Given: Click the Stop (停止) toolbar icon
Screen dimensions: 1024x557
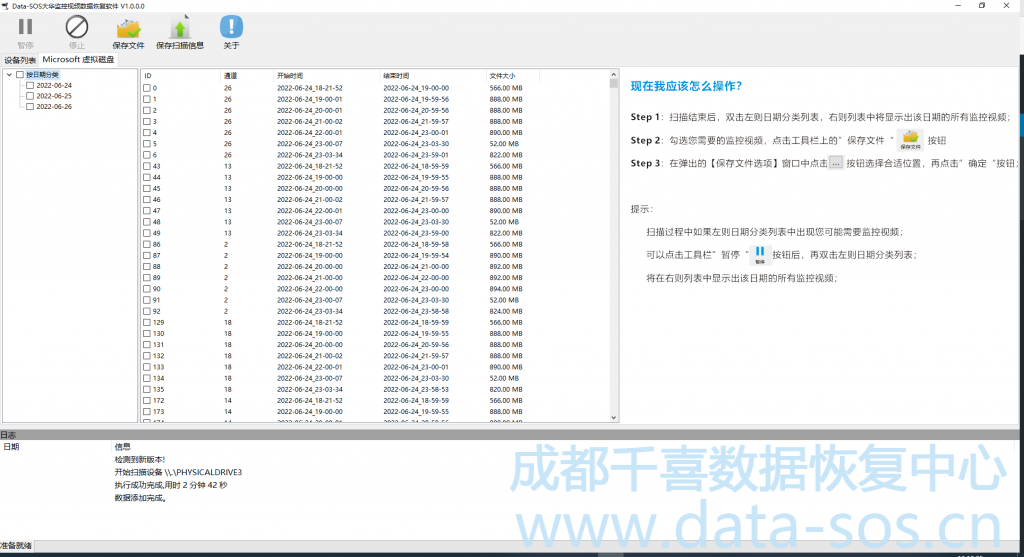Looking at the screenshot, I should tap(76, 27).
